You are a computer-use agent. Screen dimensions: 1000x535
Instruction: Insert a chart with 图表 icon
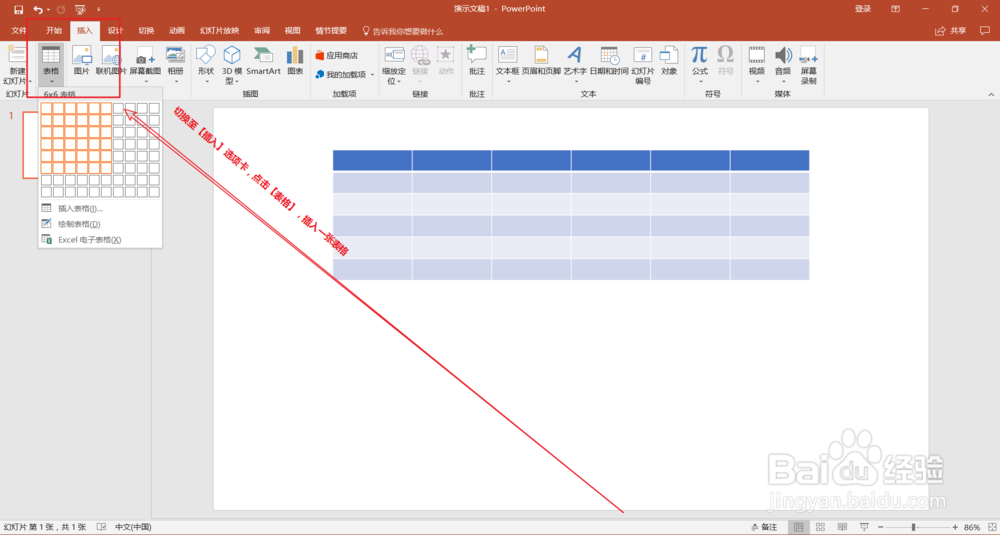295,61
